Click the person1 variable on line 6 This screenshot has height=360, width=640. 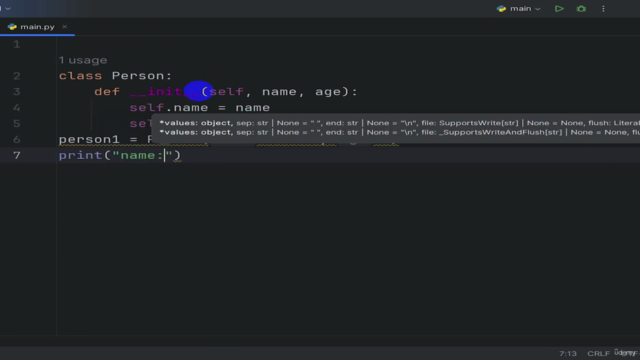pos(89,140)
